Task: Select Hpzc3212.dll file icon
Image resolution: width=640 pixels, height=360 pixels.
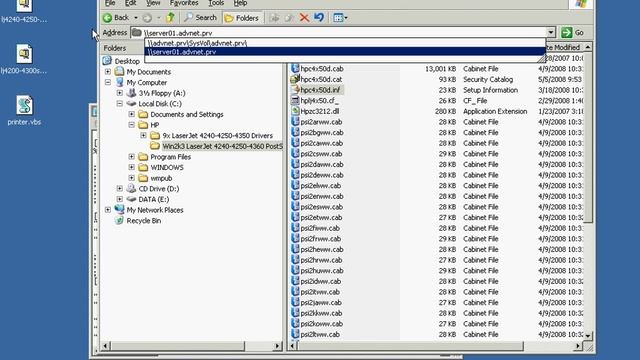Action: click(x=295, y=111)
